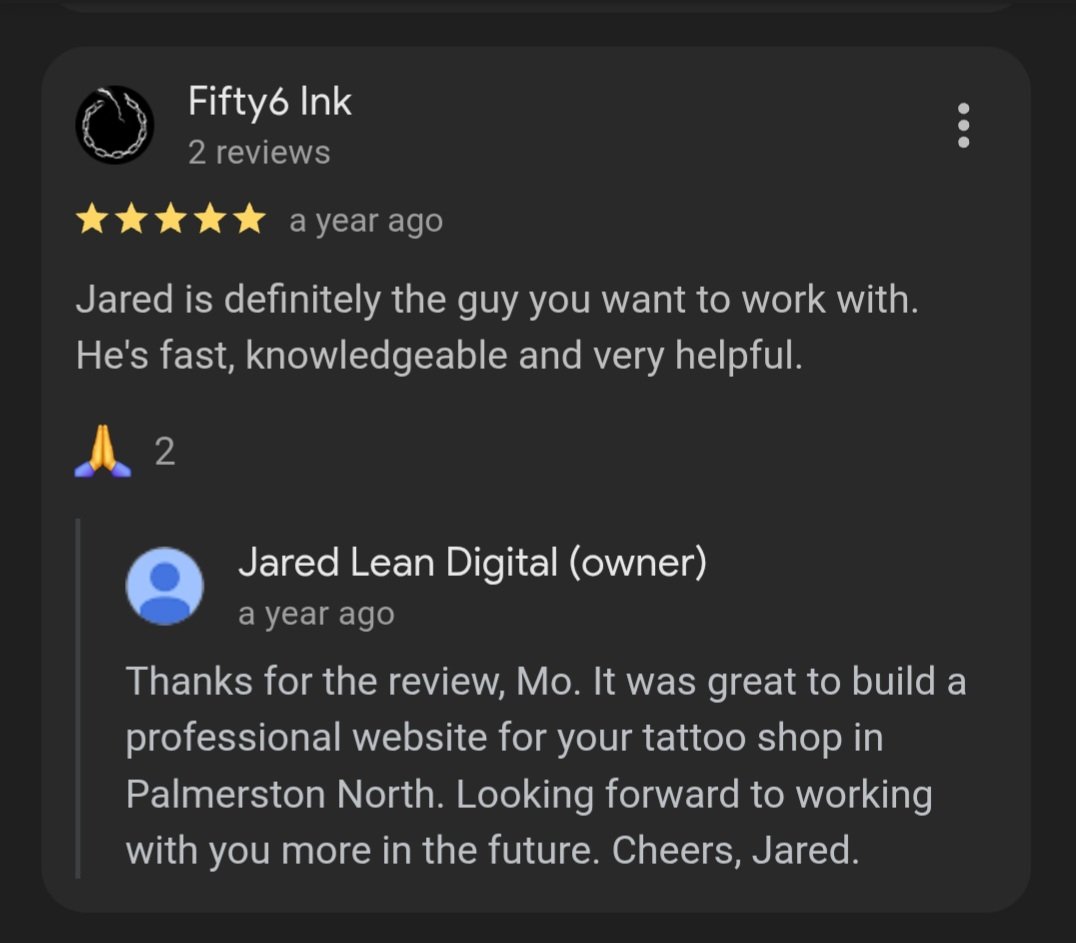Open the three-dot review options menu
This screenshot has height=943, width=1076.
click(963, 125)
